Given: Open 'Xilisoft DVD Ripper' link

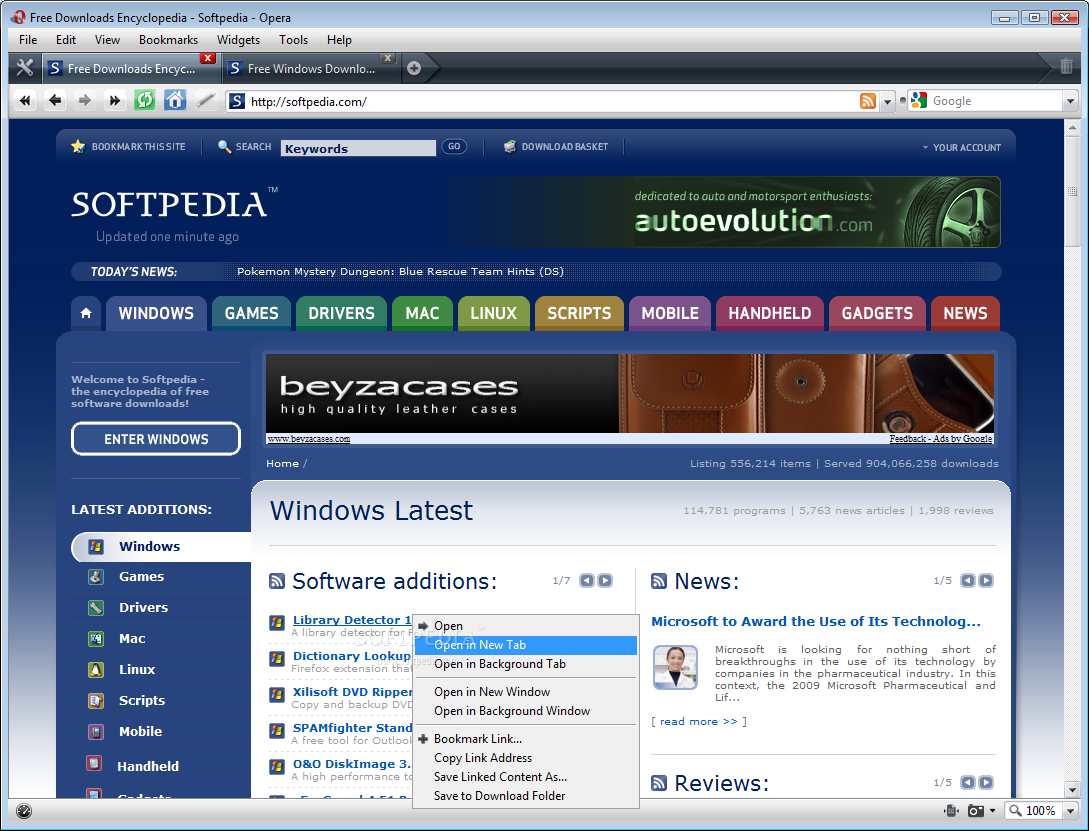Looking at the screenshot, I should click(x=352, y=691).
